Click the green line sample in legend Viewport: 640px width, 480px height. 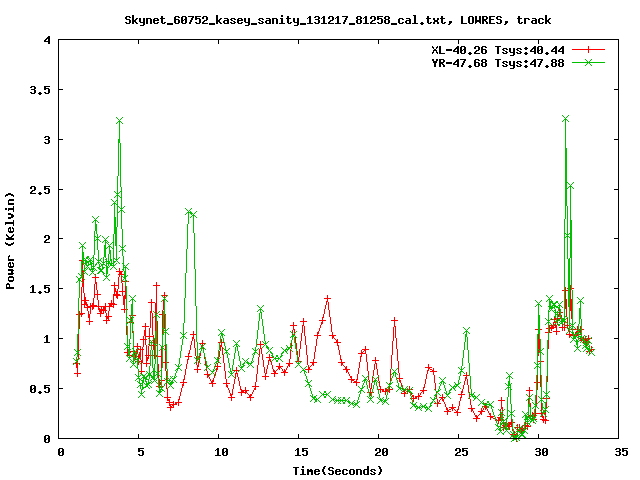(588, 62)
